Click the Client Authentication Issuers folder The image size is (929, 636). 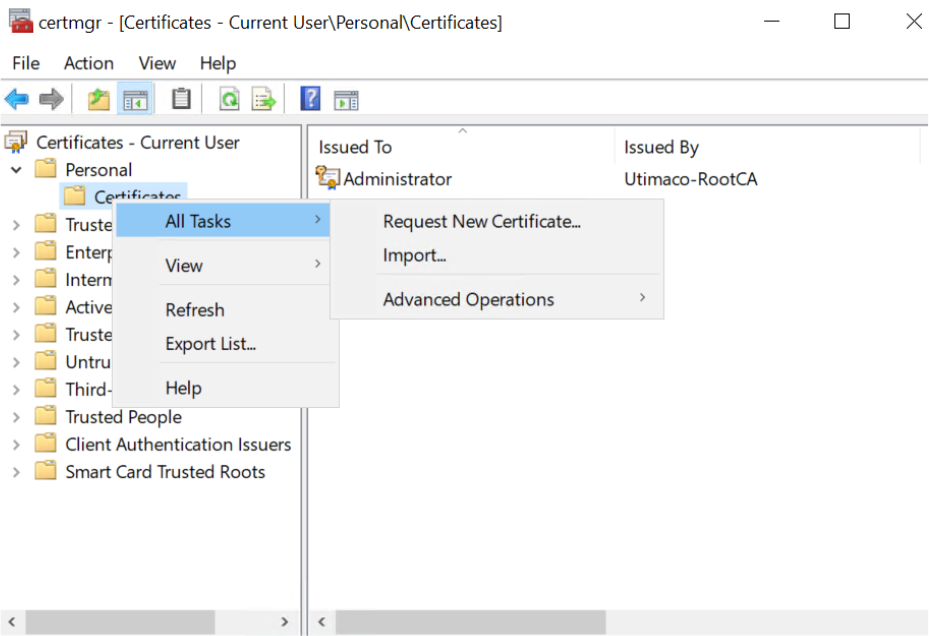[x=178, y=444]
